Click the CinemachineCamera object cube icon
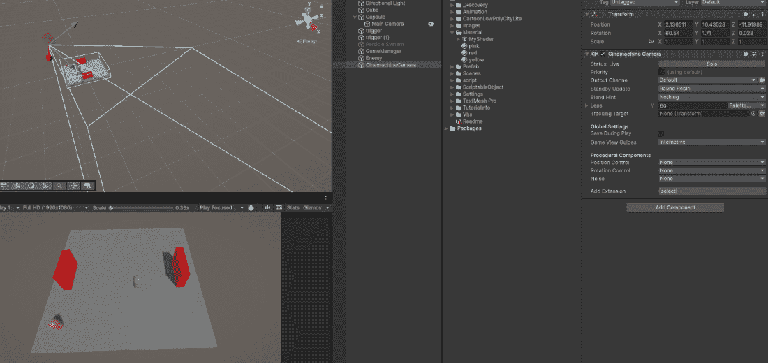 click(361, 65)
